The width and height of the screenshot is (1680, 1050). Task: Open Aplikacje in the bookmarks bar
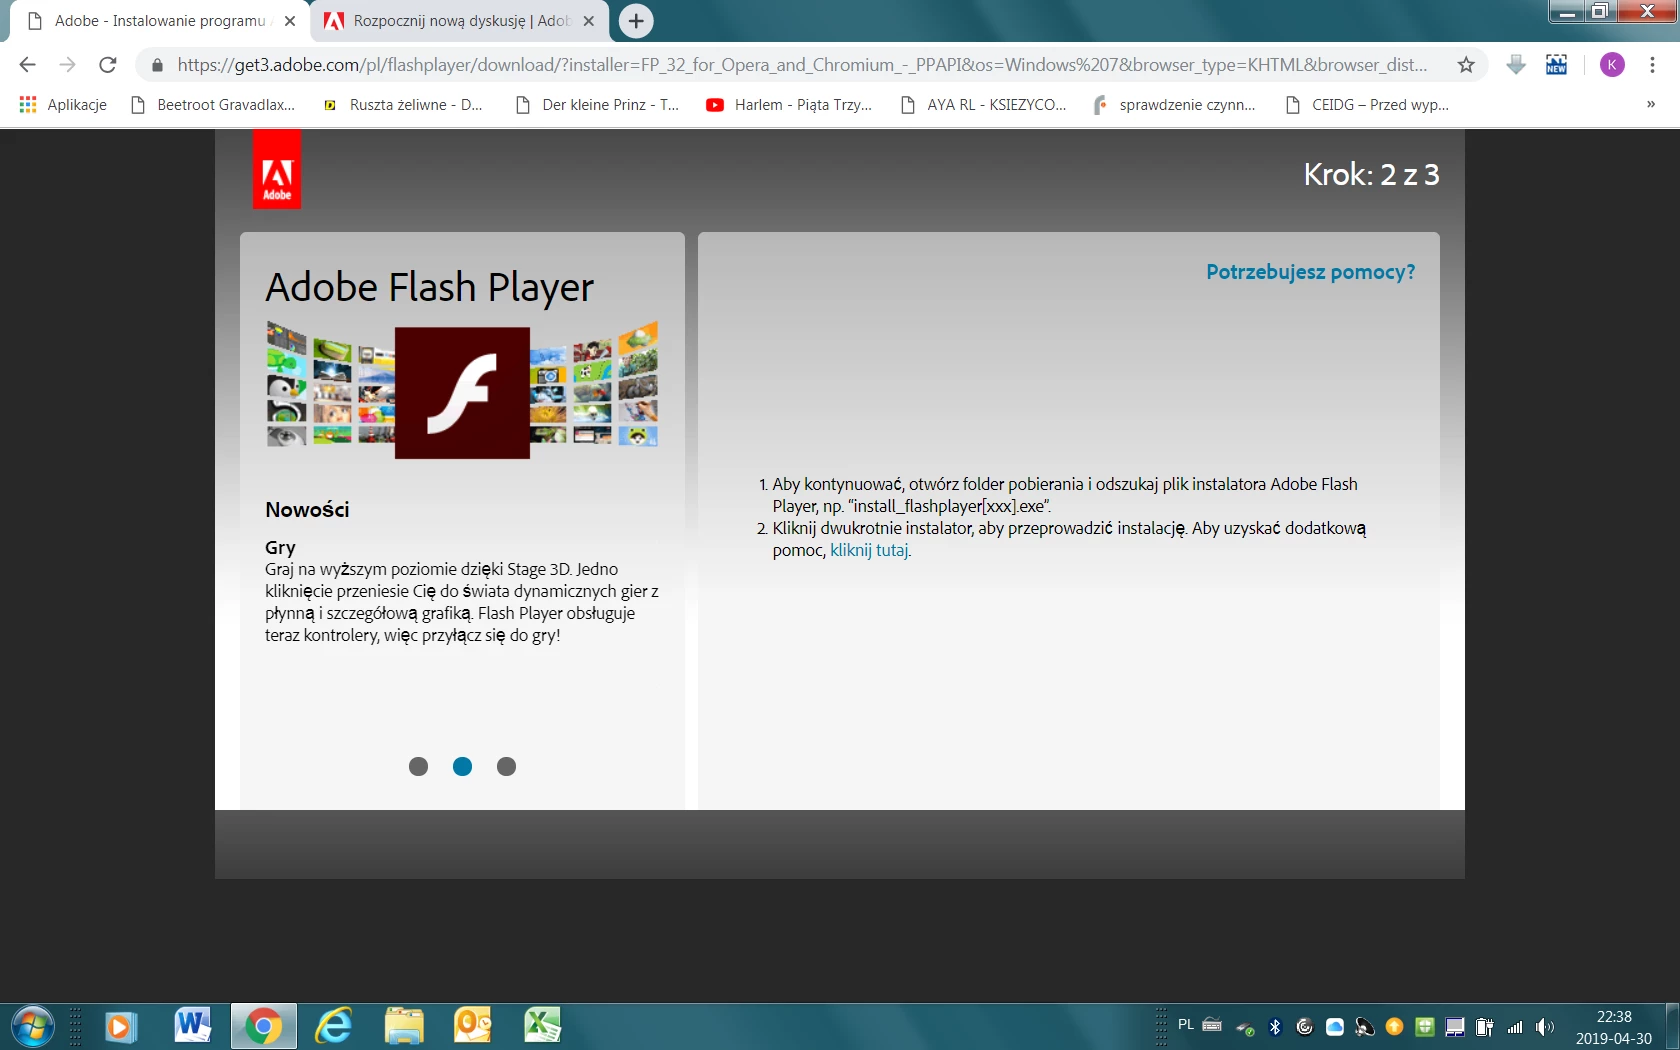tap(63, 105)
